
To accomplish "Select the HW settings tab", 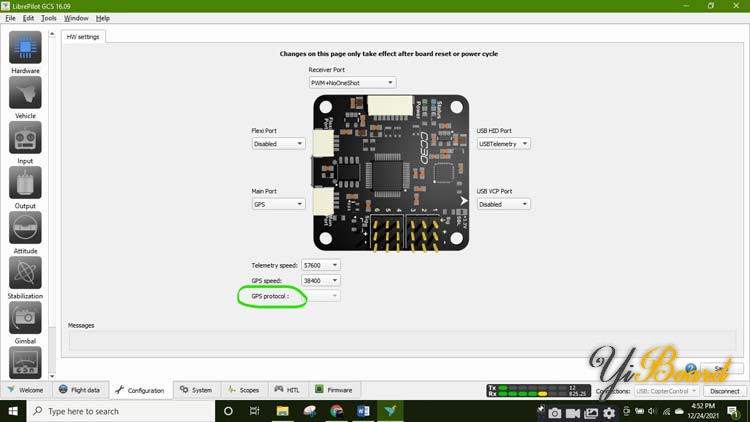I will click(x=84, y=37).
